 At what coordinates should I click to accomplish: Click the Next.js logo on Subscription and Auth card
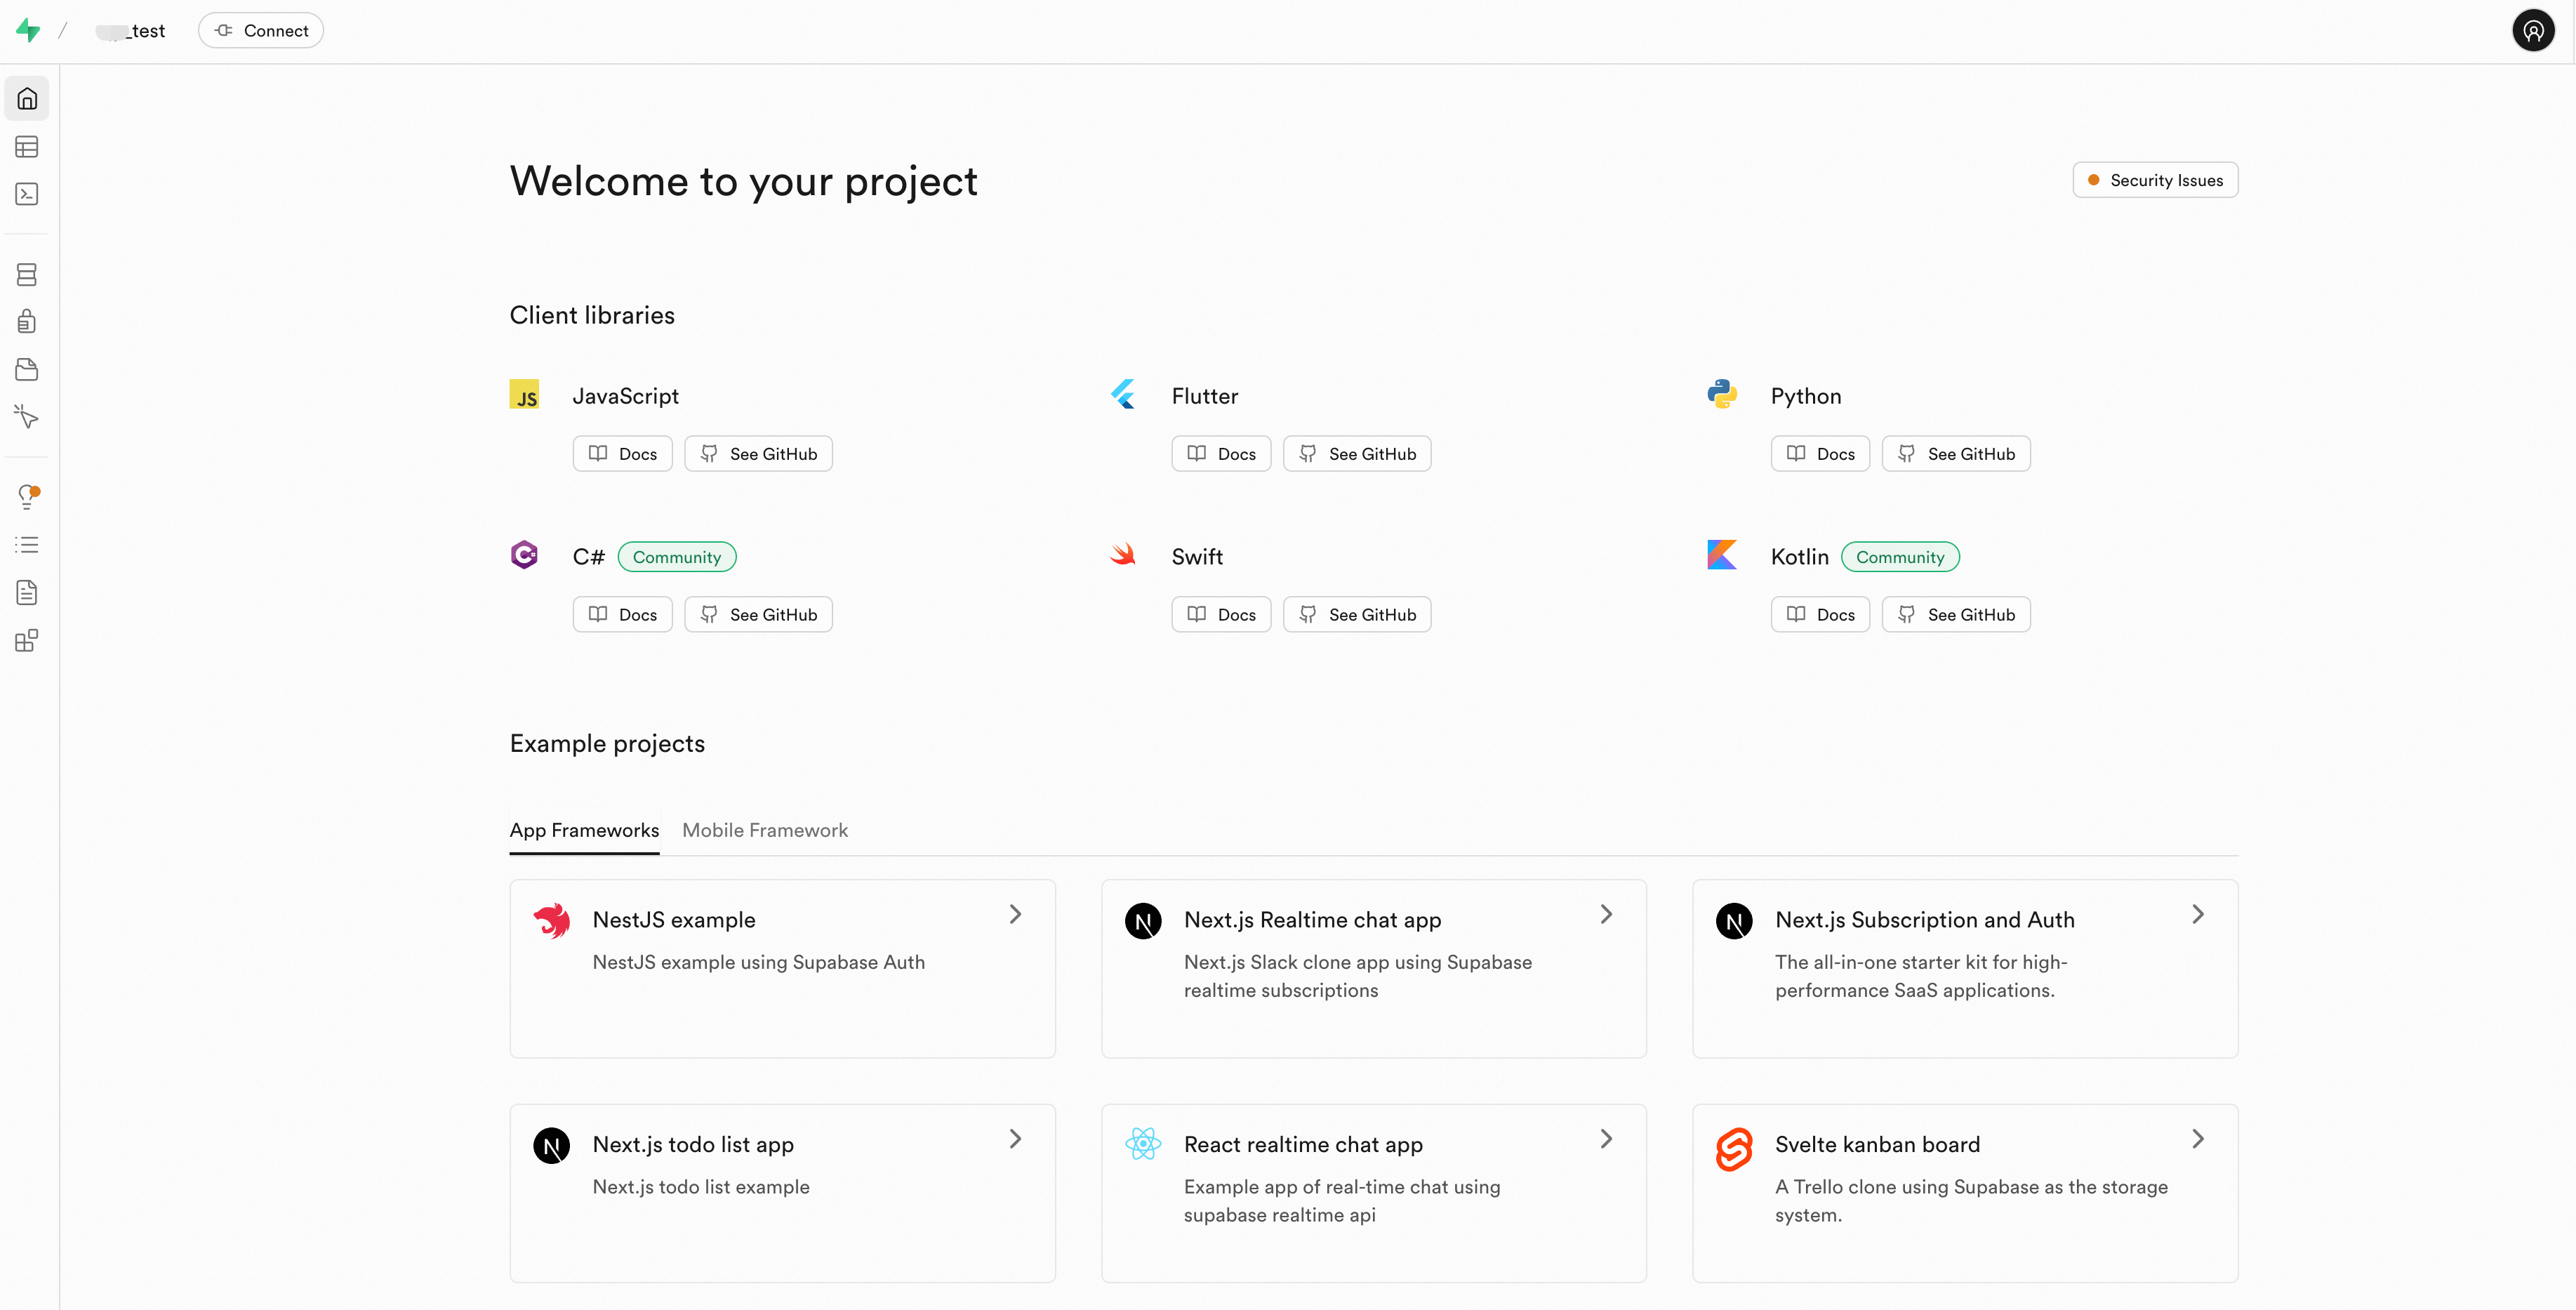[x=1734, y=921]
